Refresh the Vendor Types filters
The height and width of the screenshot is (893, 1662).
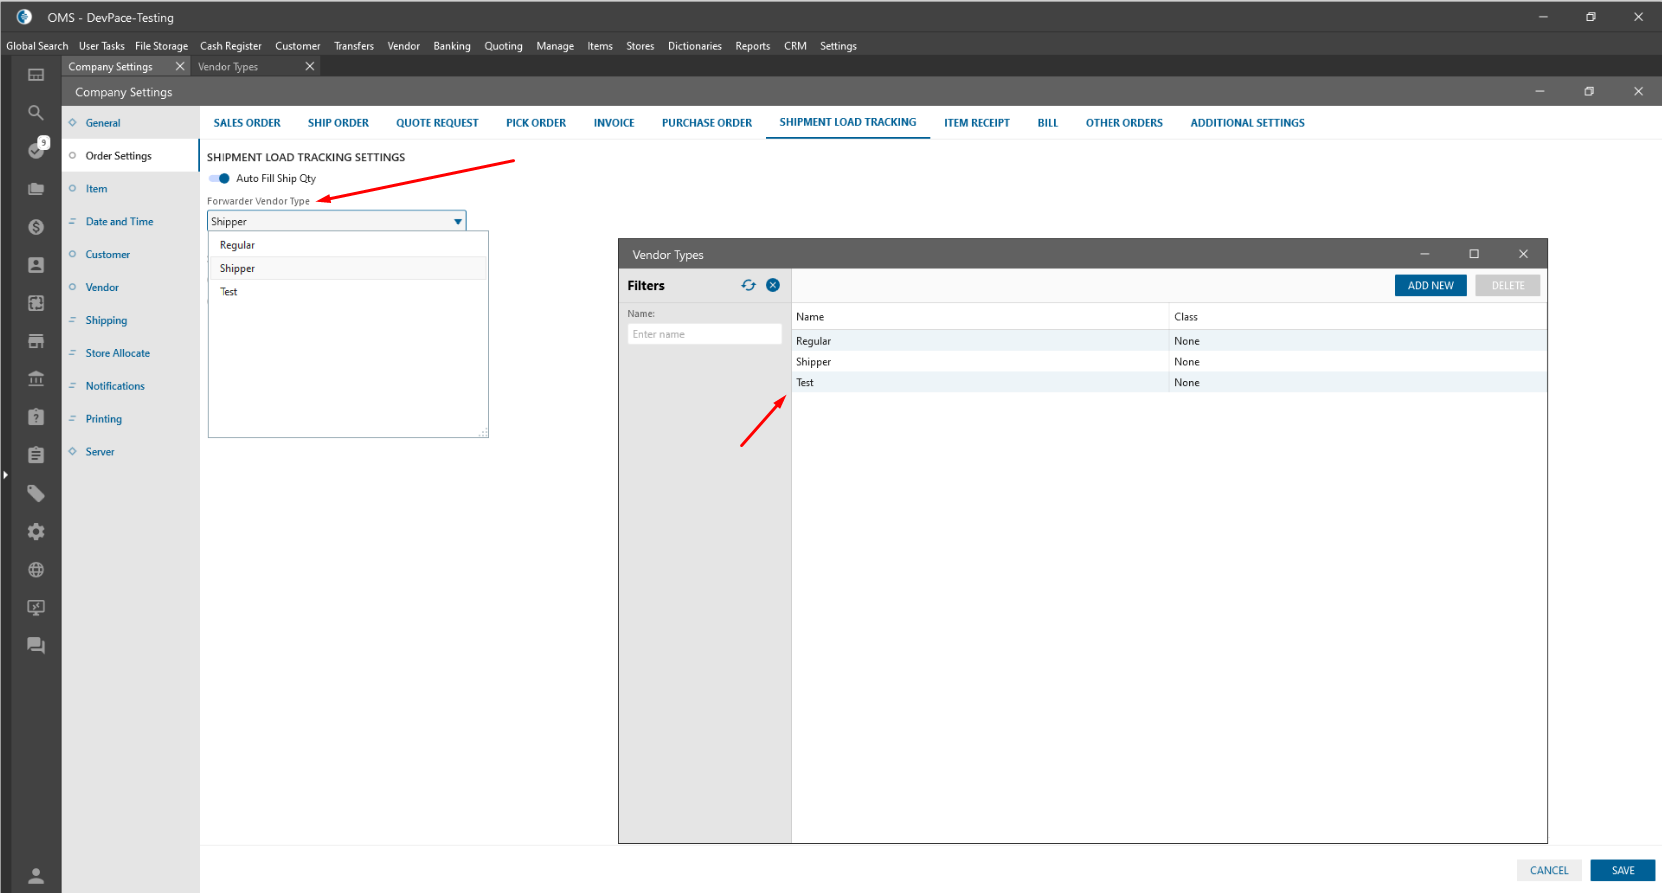click(749, 285)
